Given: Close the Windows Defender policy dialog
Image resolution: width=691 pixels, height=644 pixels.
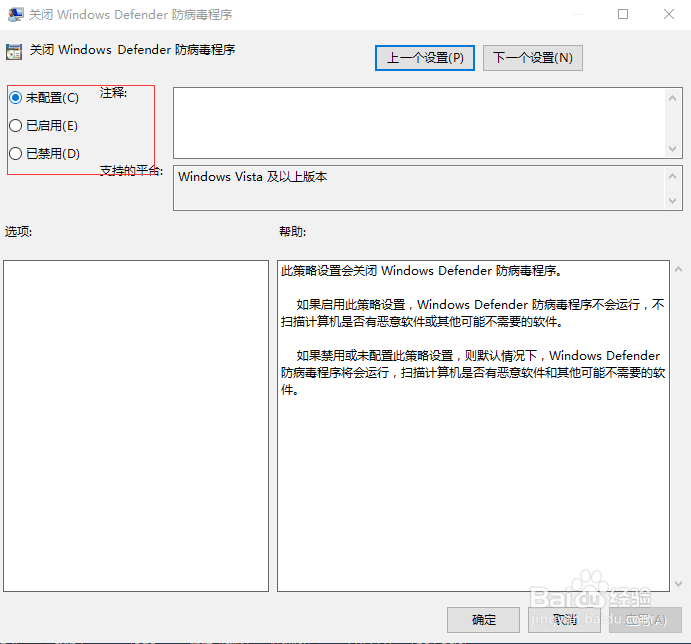Looking at the screenshot, I should tap(669, 14).
